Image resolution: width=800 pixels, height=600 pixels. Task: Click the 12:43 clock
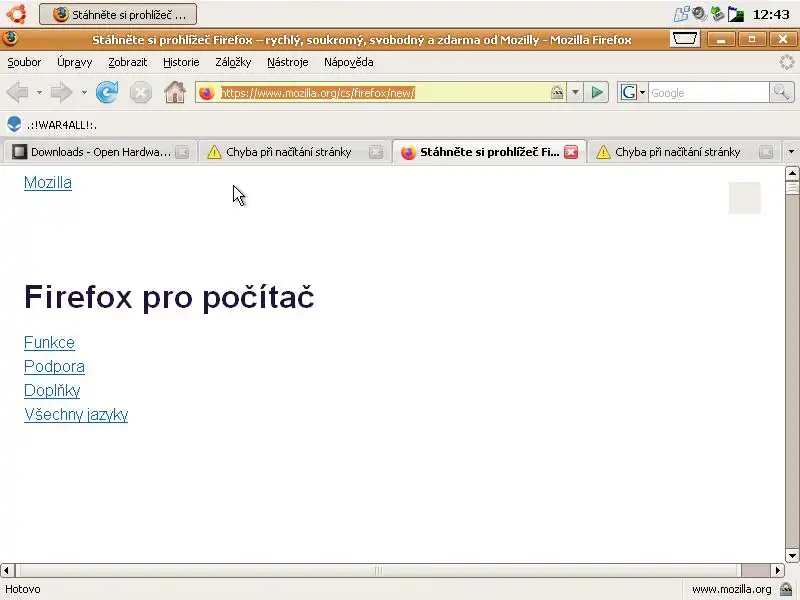click(x=771, y=14)
